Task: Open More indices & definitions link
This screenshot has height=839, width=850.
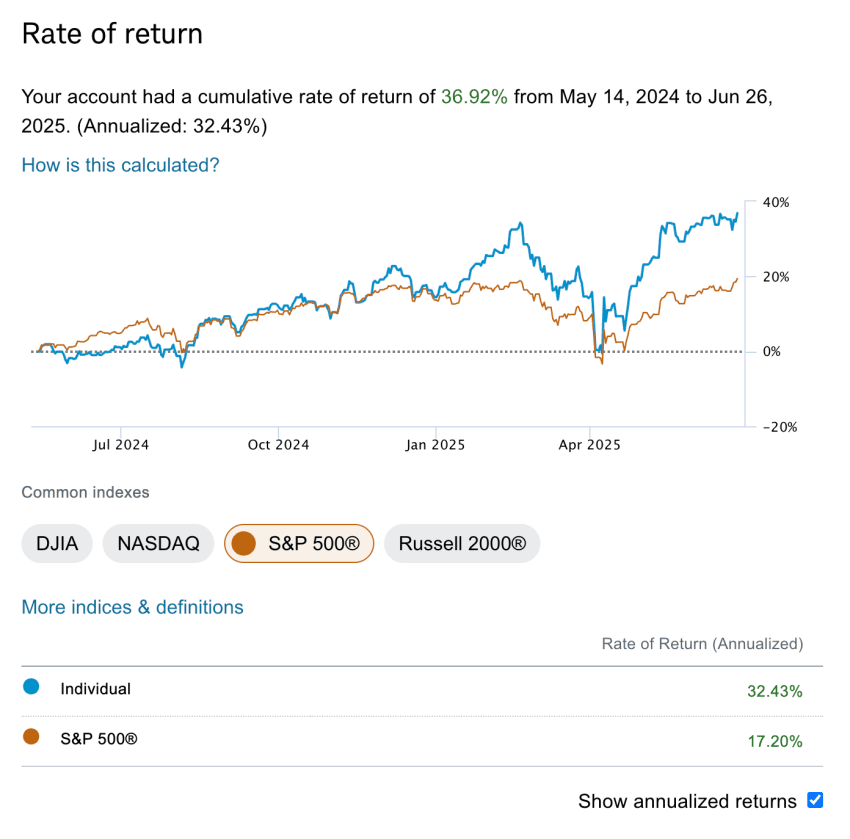Action: pyautogui.click(x=132, y=607)
